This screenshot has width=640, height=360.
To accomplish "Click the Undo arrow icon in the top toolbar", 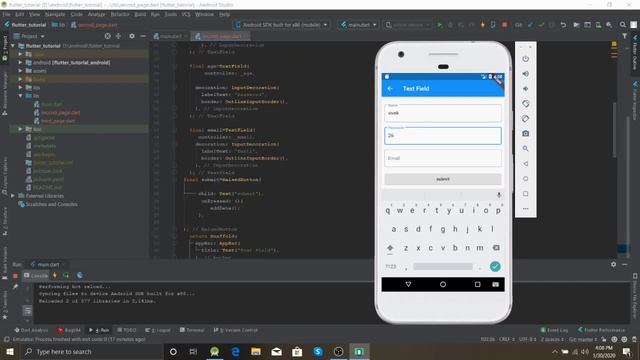I will 563,25.
